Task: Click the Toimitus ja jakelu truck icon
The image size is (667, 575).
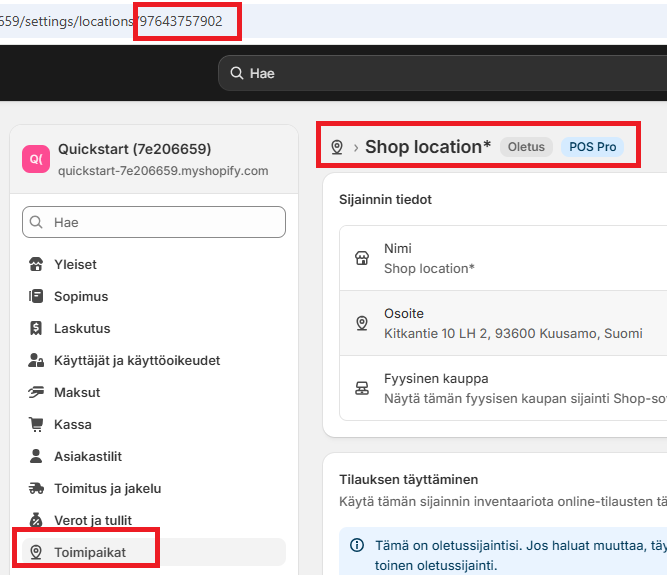Action: pos(37,489)
